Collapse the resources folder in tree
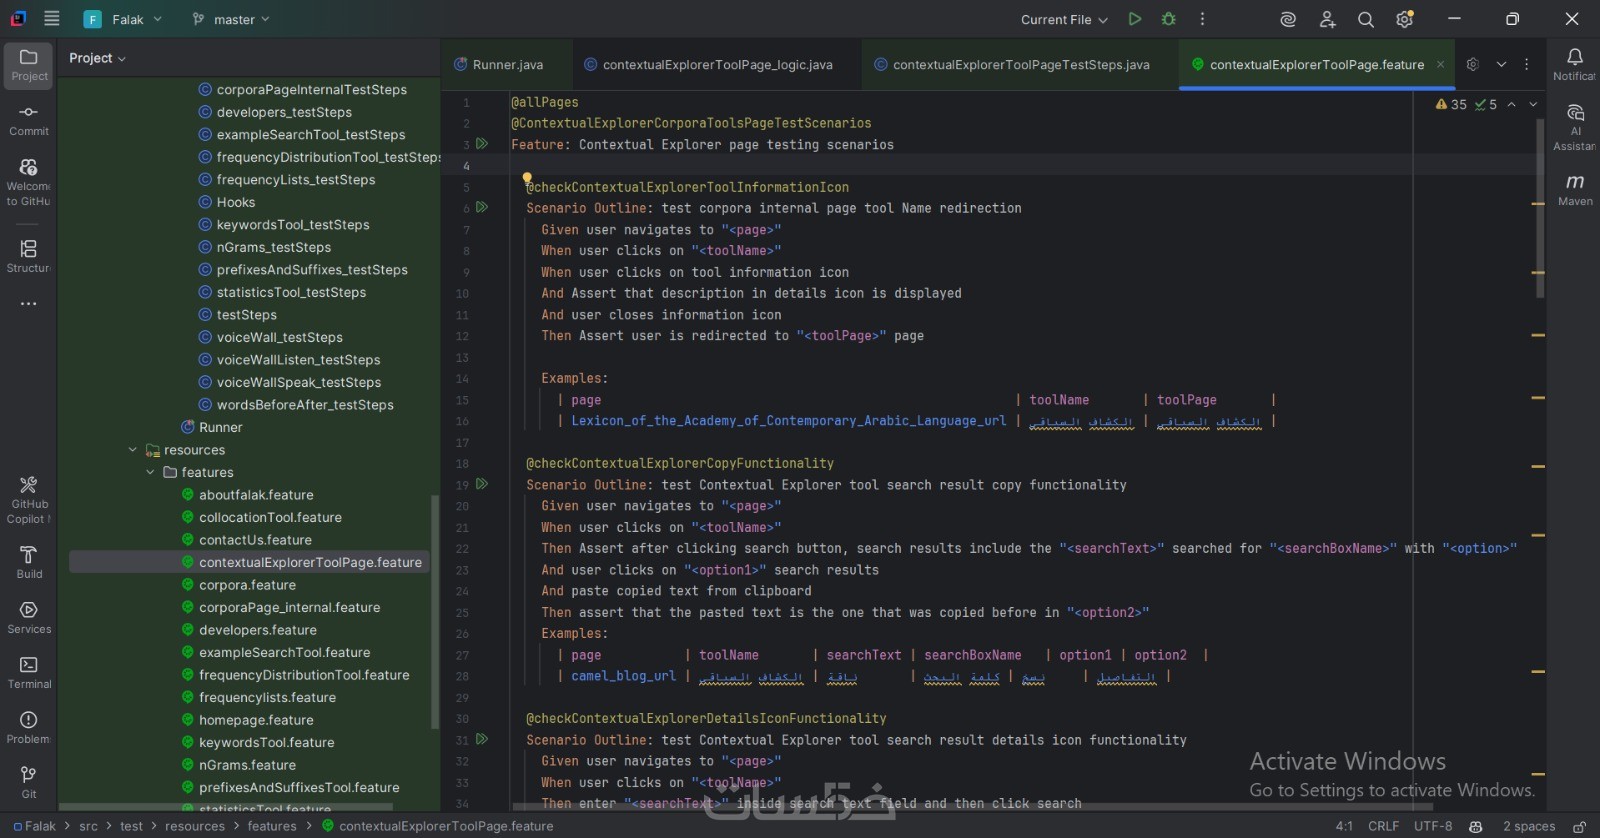This screenshot has height=838, width=1600. (133, 450)
